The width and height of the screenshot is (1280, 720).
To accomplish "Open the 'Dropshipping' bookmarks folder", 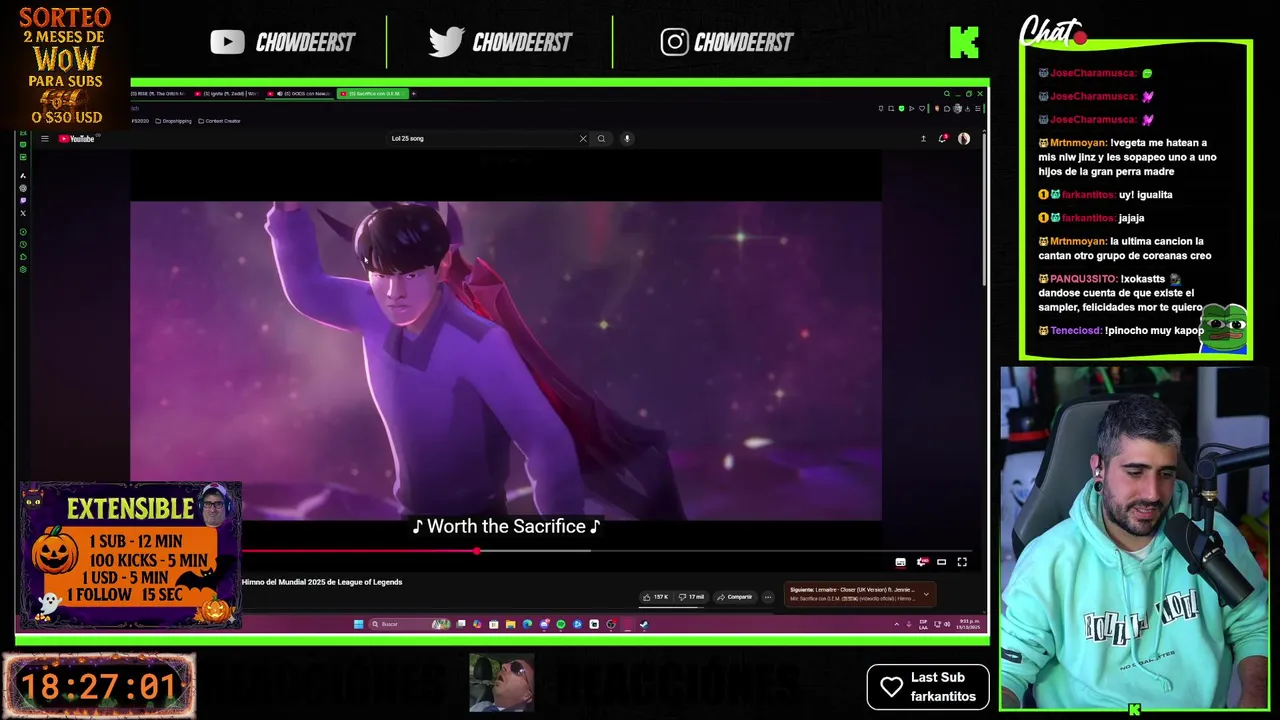I will point(174,121).
